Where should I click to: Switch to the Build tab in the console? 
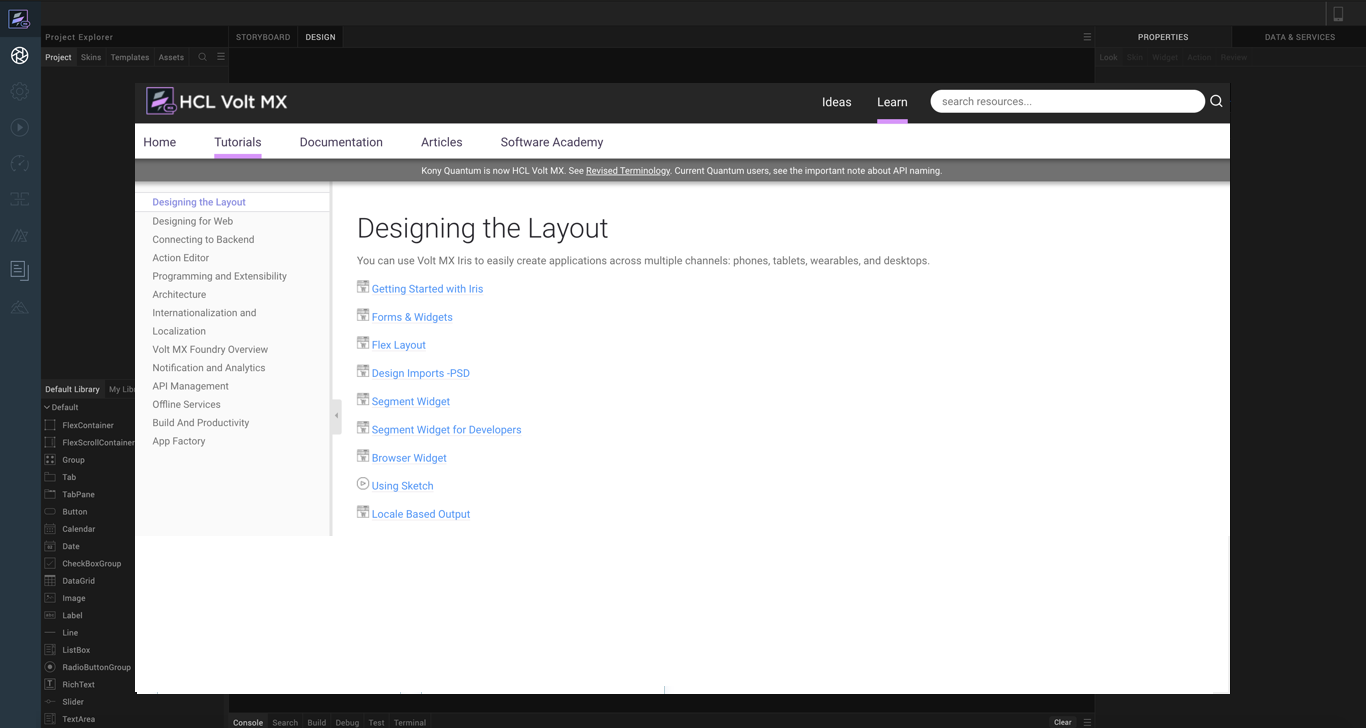[x=317, y=722]
